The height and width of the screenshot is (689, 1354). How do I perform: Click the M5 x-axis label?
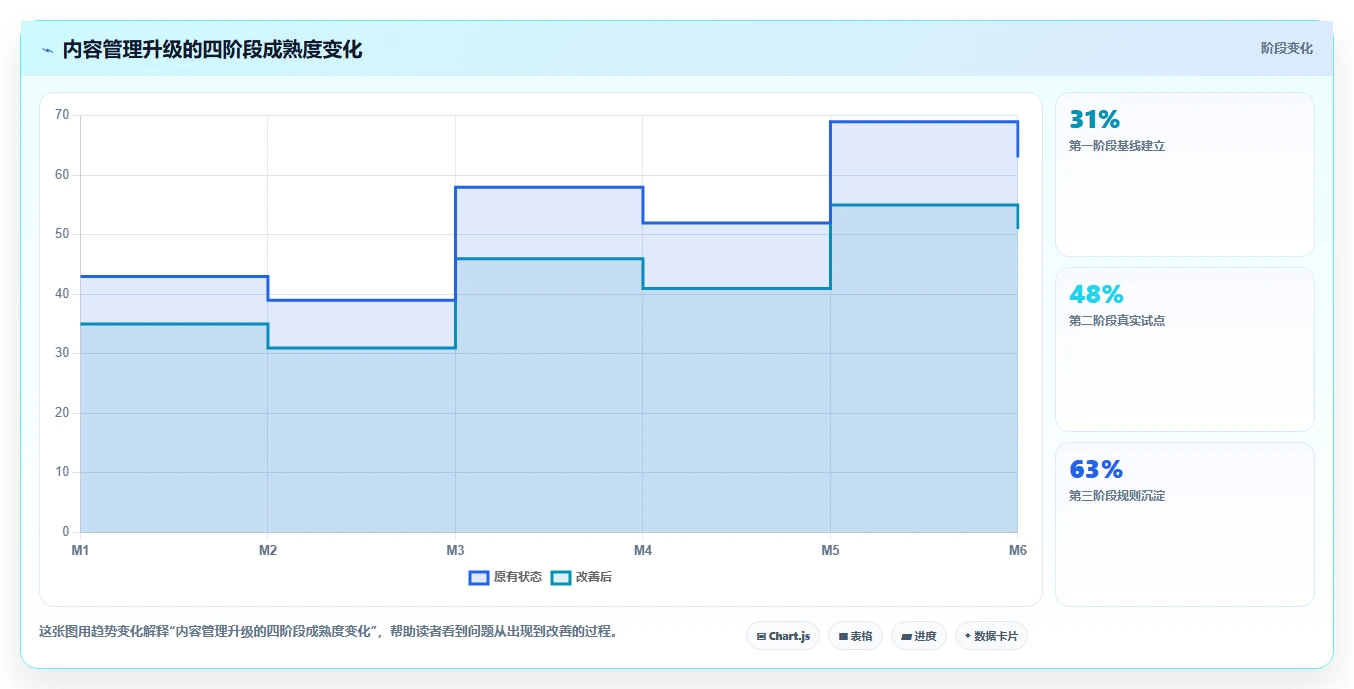(x=830, y=550)
